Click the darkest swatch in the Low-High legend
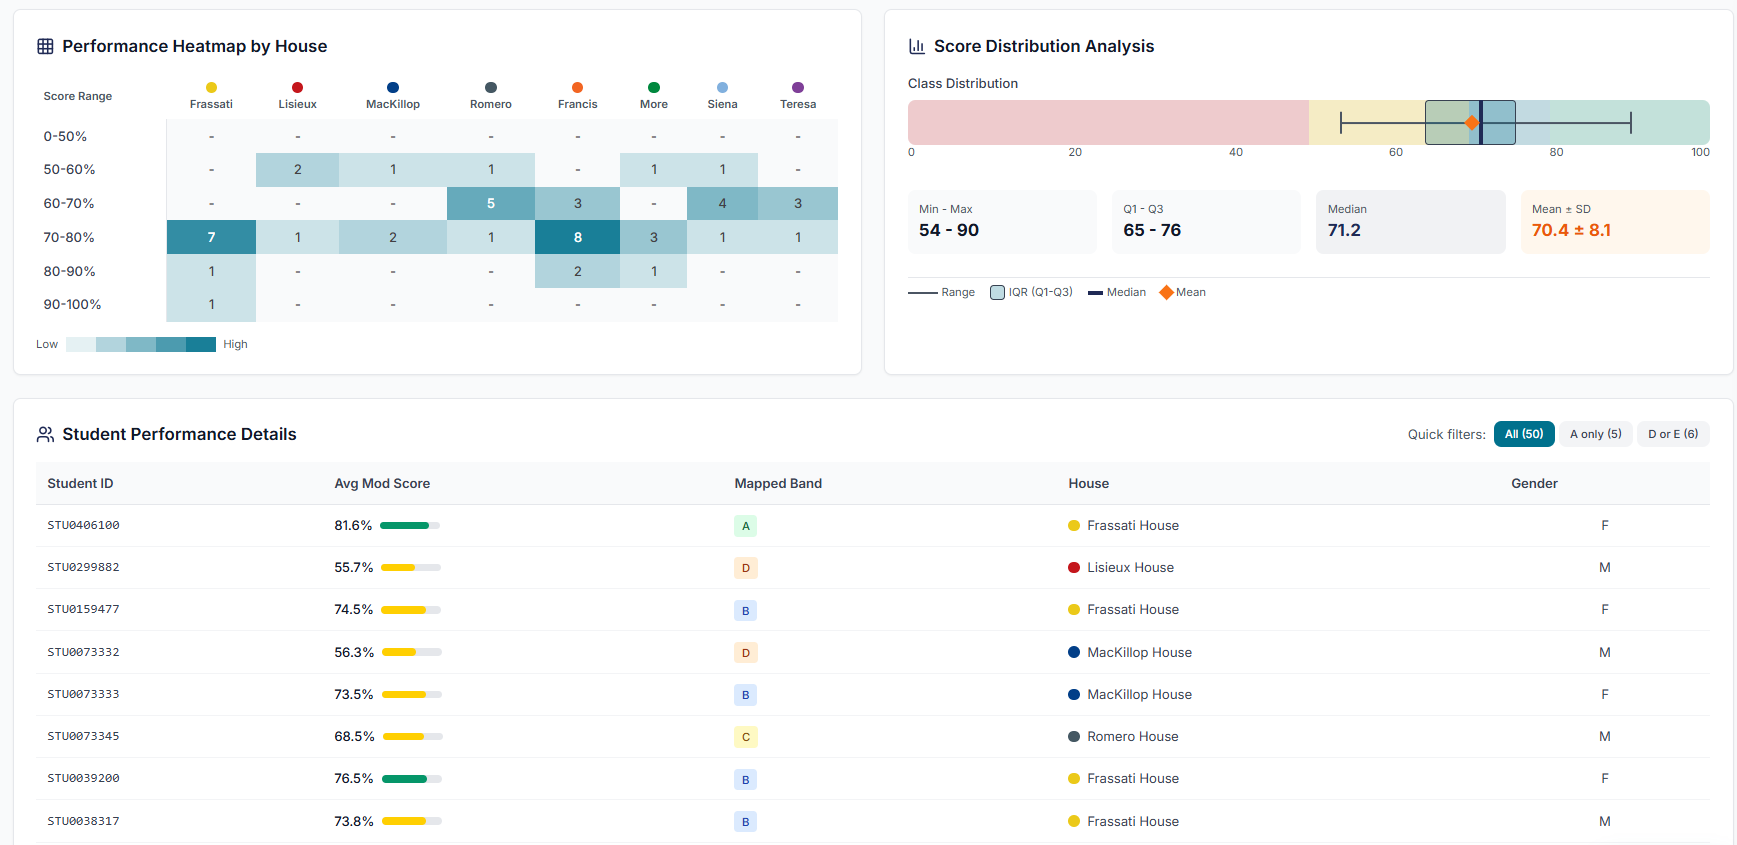Viewport: 1737px width, 845px height. coord(201,344)
